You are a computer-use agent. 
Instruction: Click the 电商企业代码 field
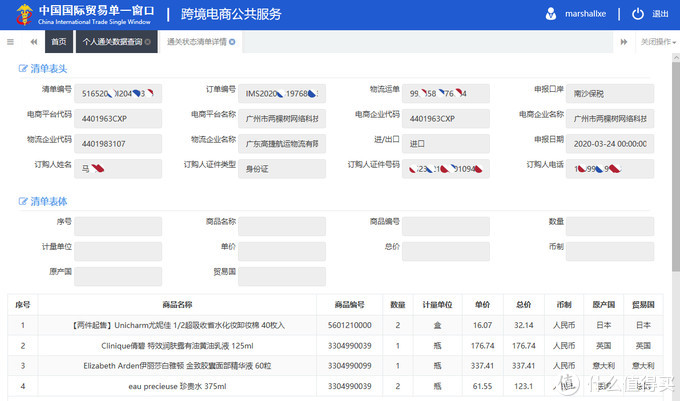point(446,118)
